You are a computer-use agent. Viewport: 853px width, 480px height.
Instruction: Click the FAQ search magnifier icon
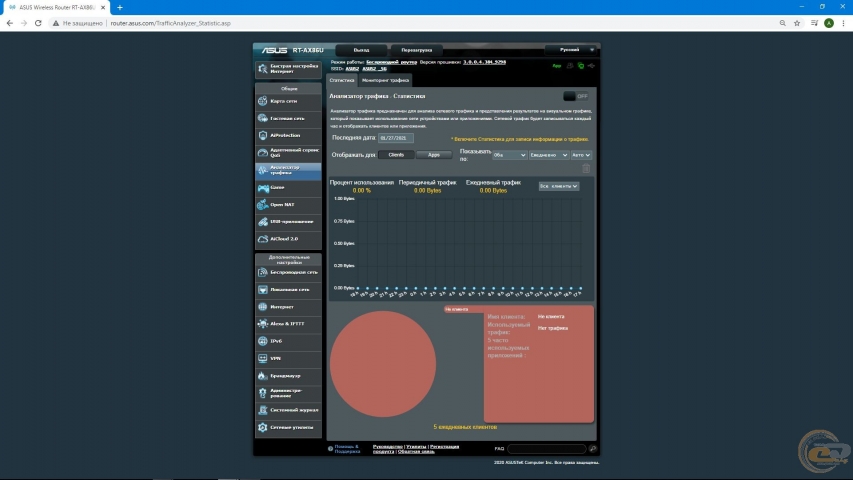coord(592,449)
